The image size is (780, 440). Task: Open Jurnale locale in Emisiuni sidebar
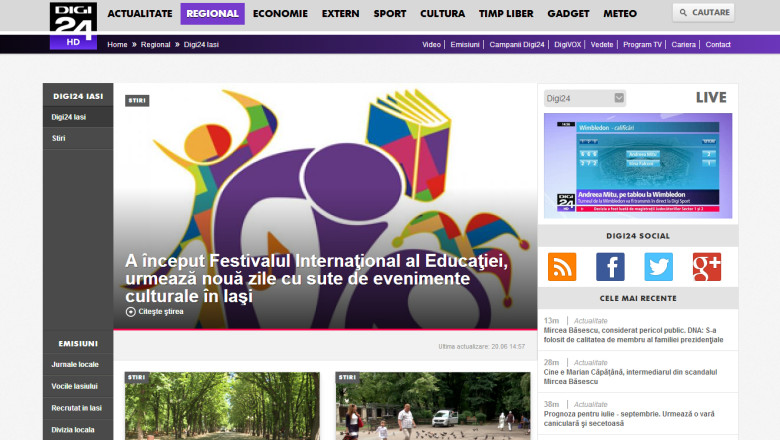tap(75, 364)
